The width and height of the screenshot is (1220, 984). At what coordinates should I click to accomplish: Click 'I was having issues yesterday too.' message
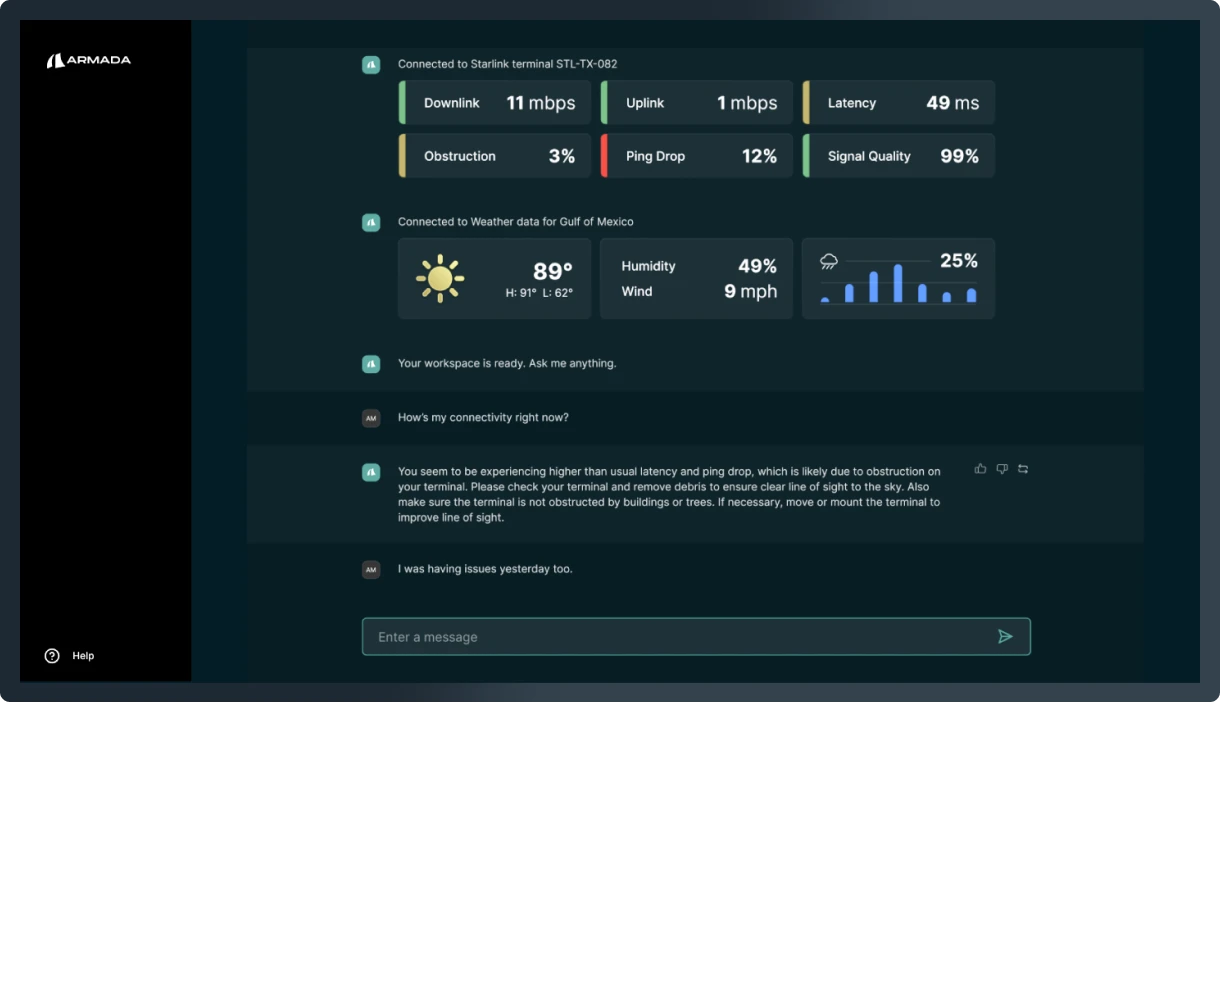coord(485,569)
